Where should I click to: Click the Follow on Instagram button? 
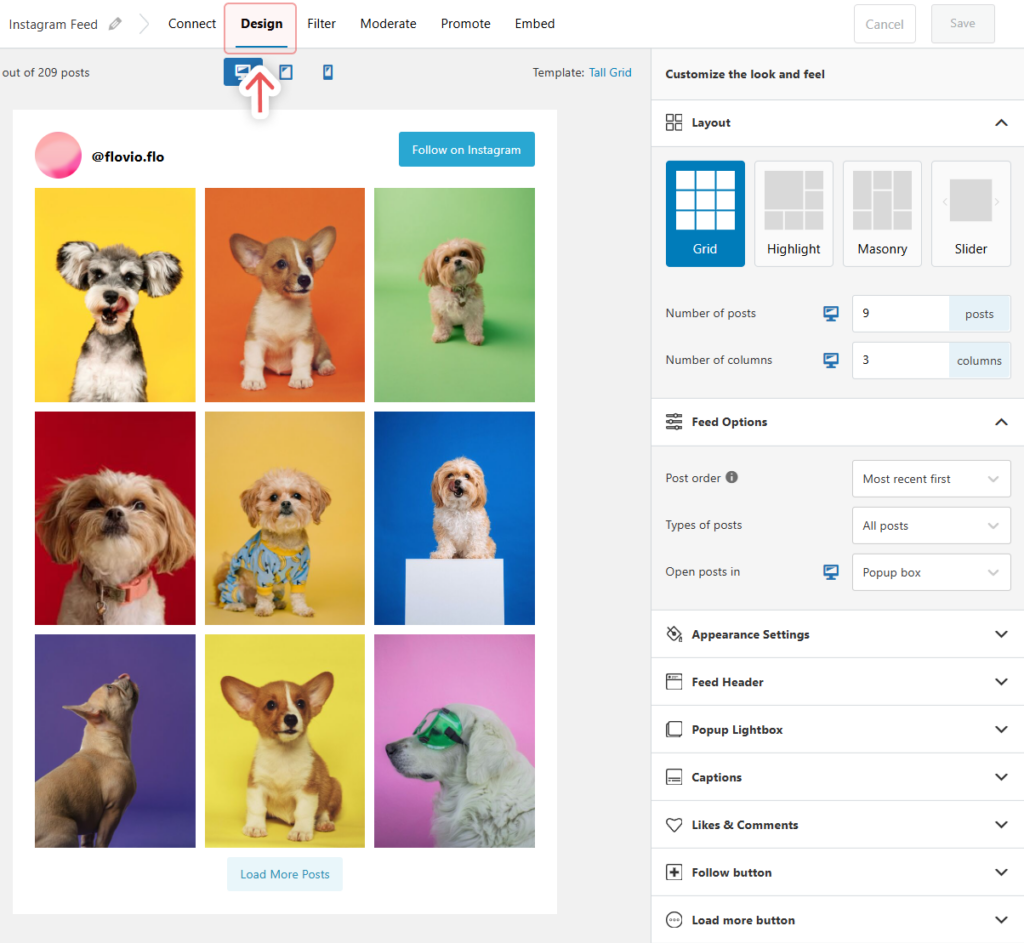[466, 147]
